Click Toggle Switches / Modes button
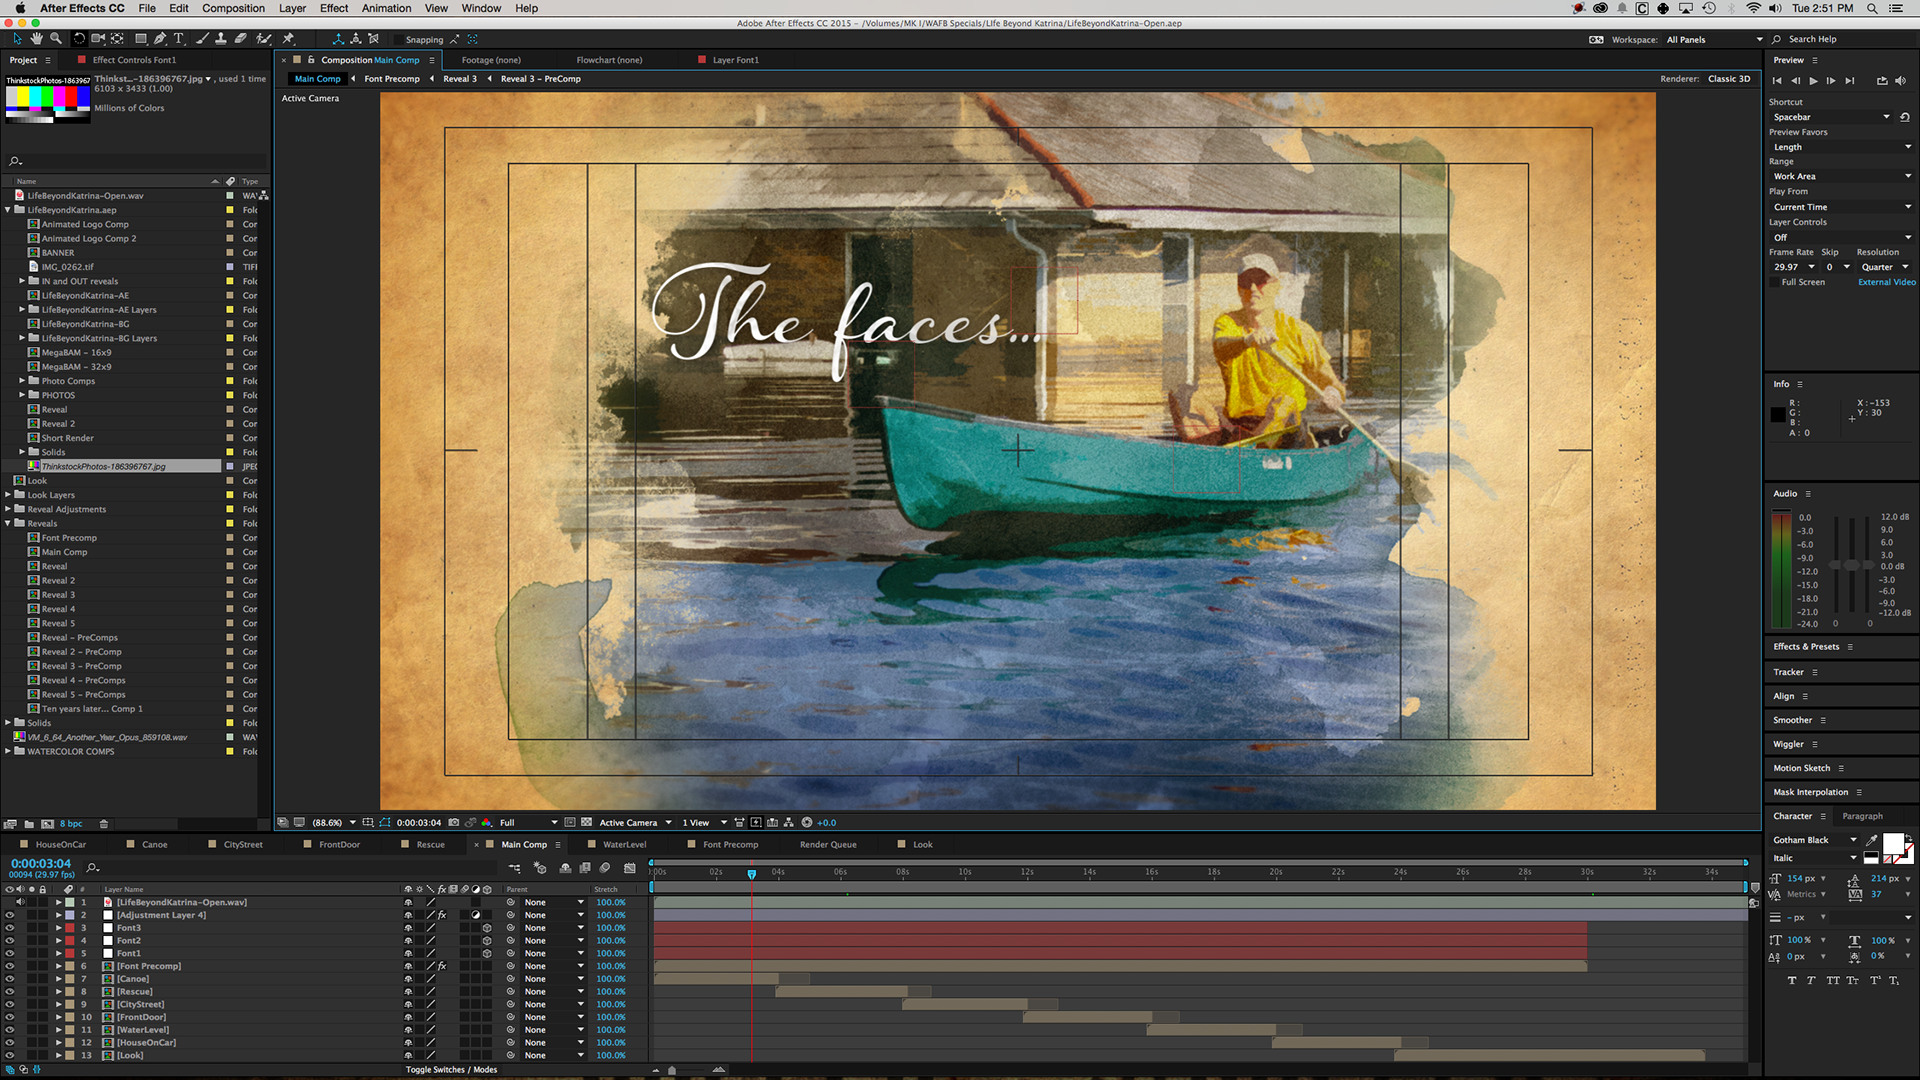The width and height of the screenshot is (1920, 1080). click(x=451, y=1070)
